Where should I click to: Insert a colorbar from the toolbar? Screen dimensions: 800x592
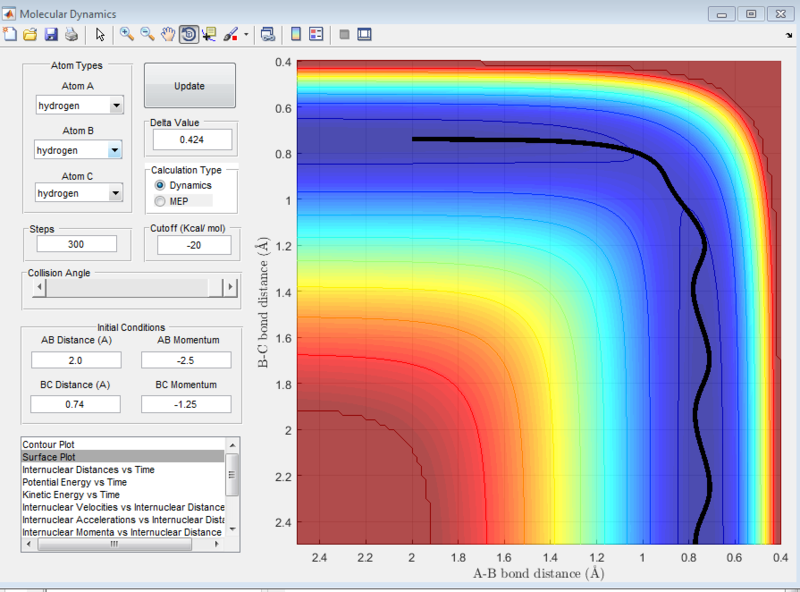[296, 34]
